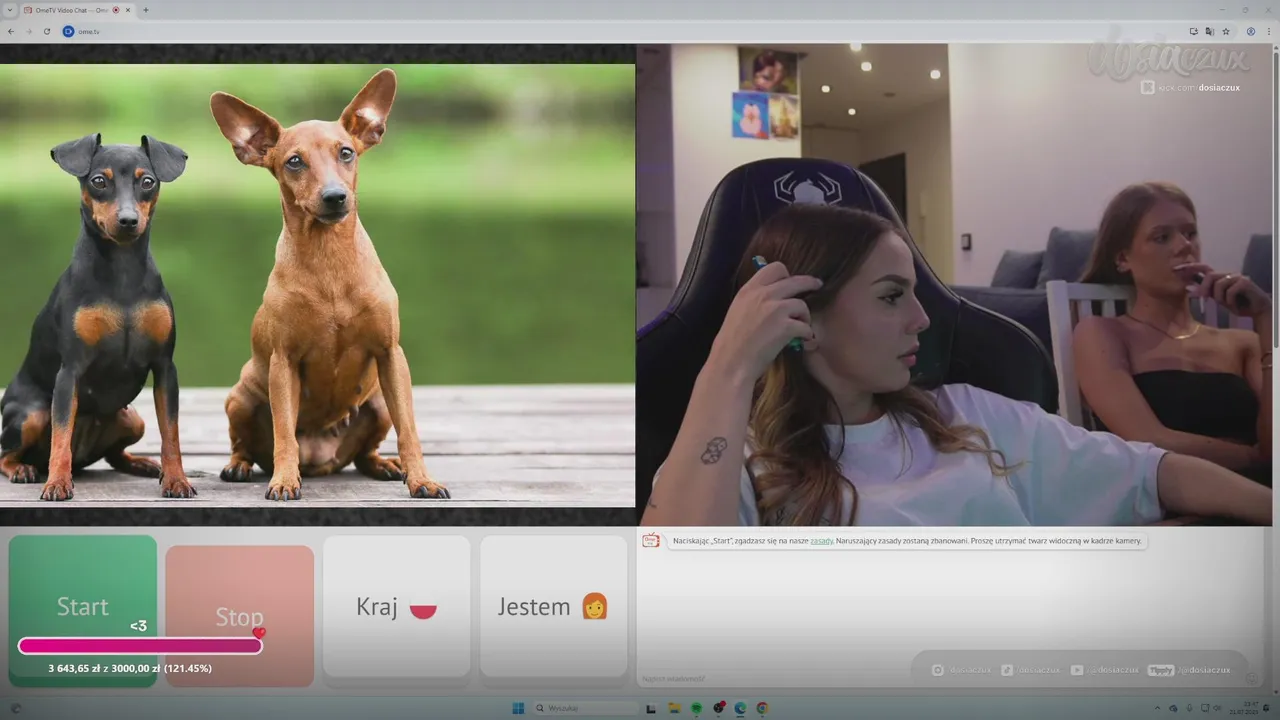Open File Explorer from the taskbar

click(674, 708)
